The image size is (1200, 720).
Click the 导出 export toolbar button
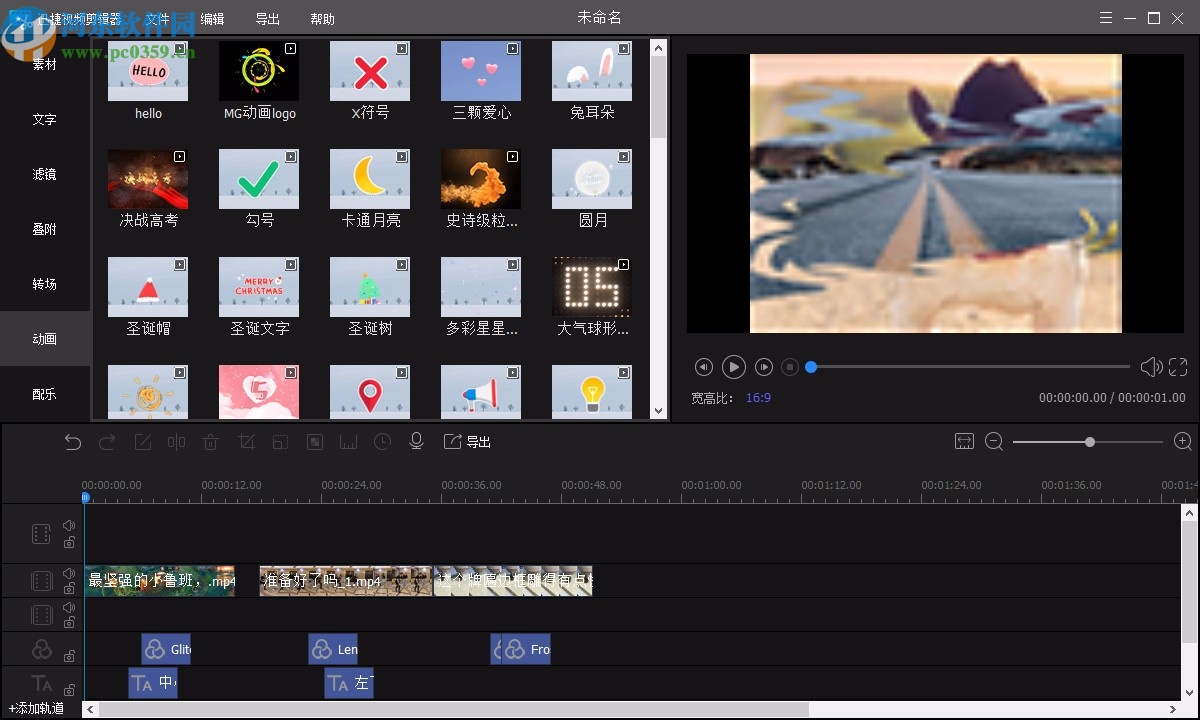[467, 442]
